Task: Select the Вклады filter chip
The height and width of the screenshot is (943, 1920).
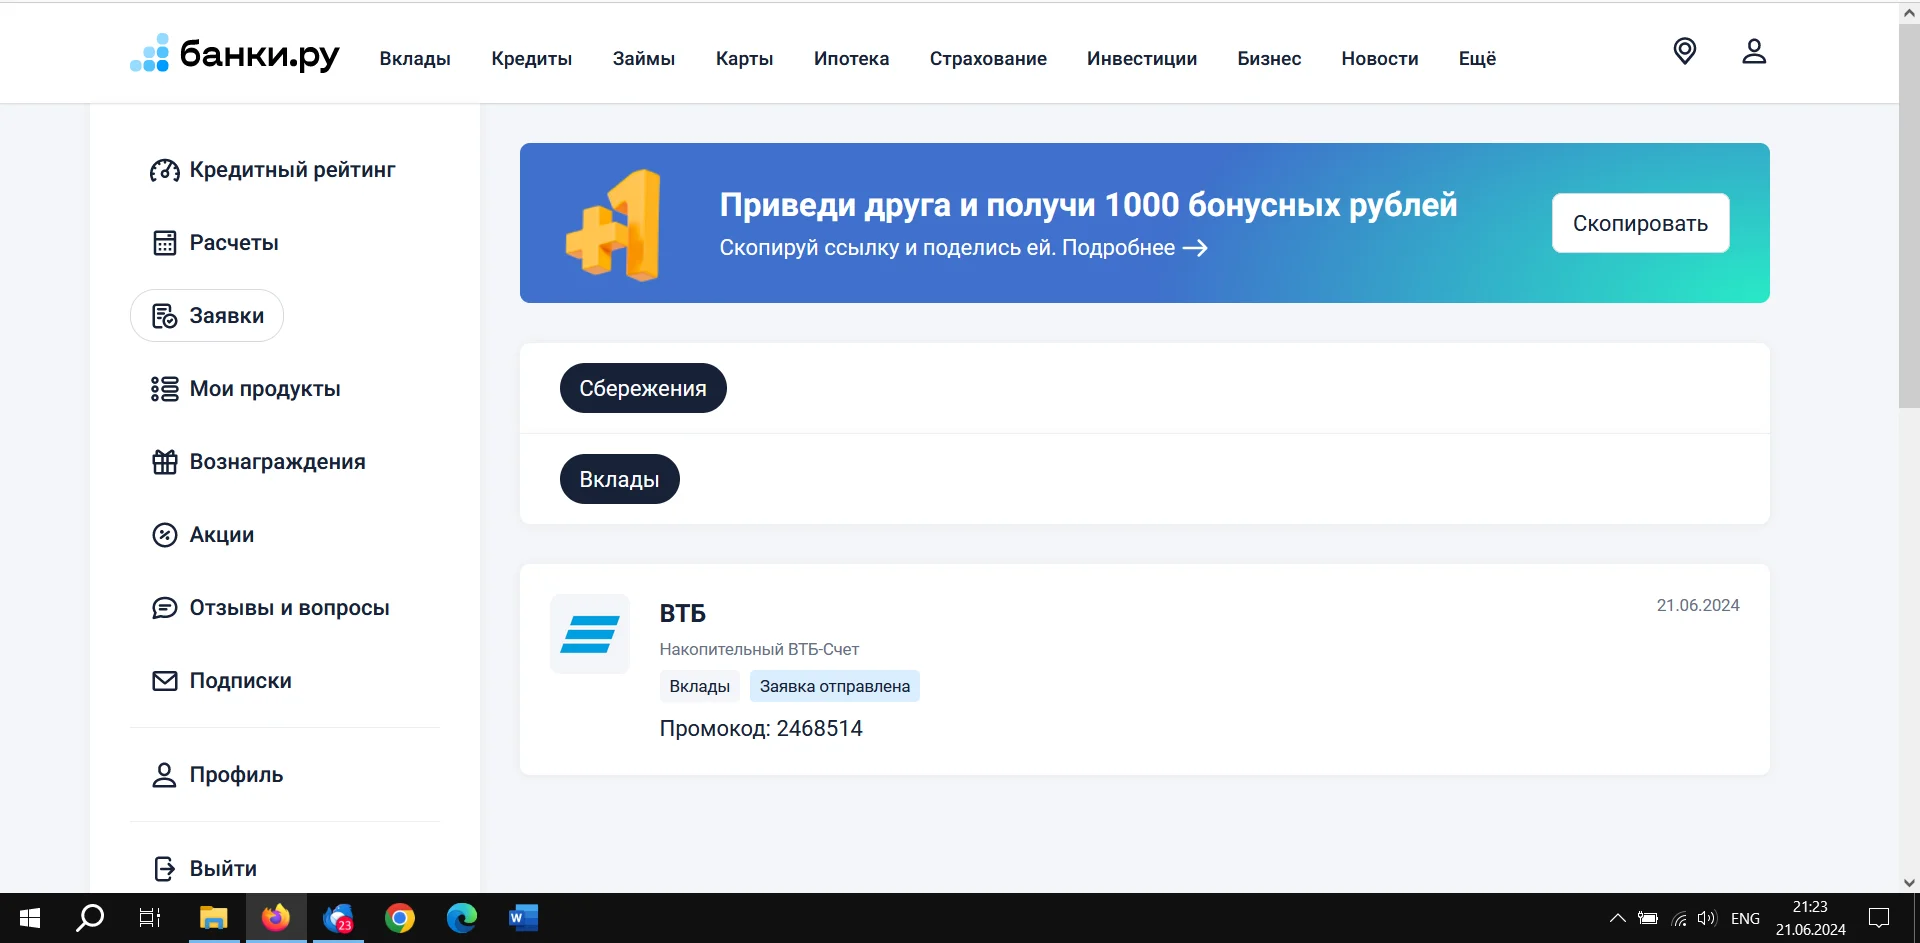Action: click(619, 479)
